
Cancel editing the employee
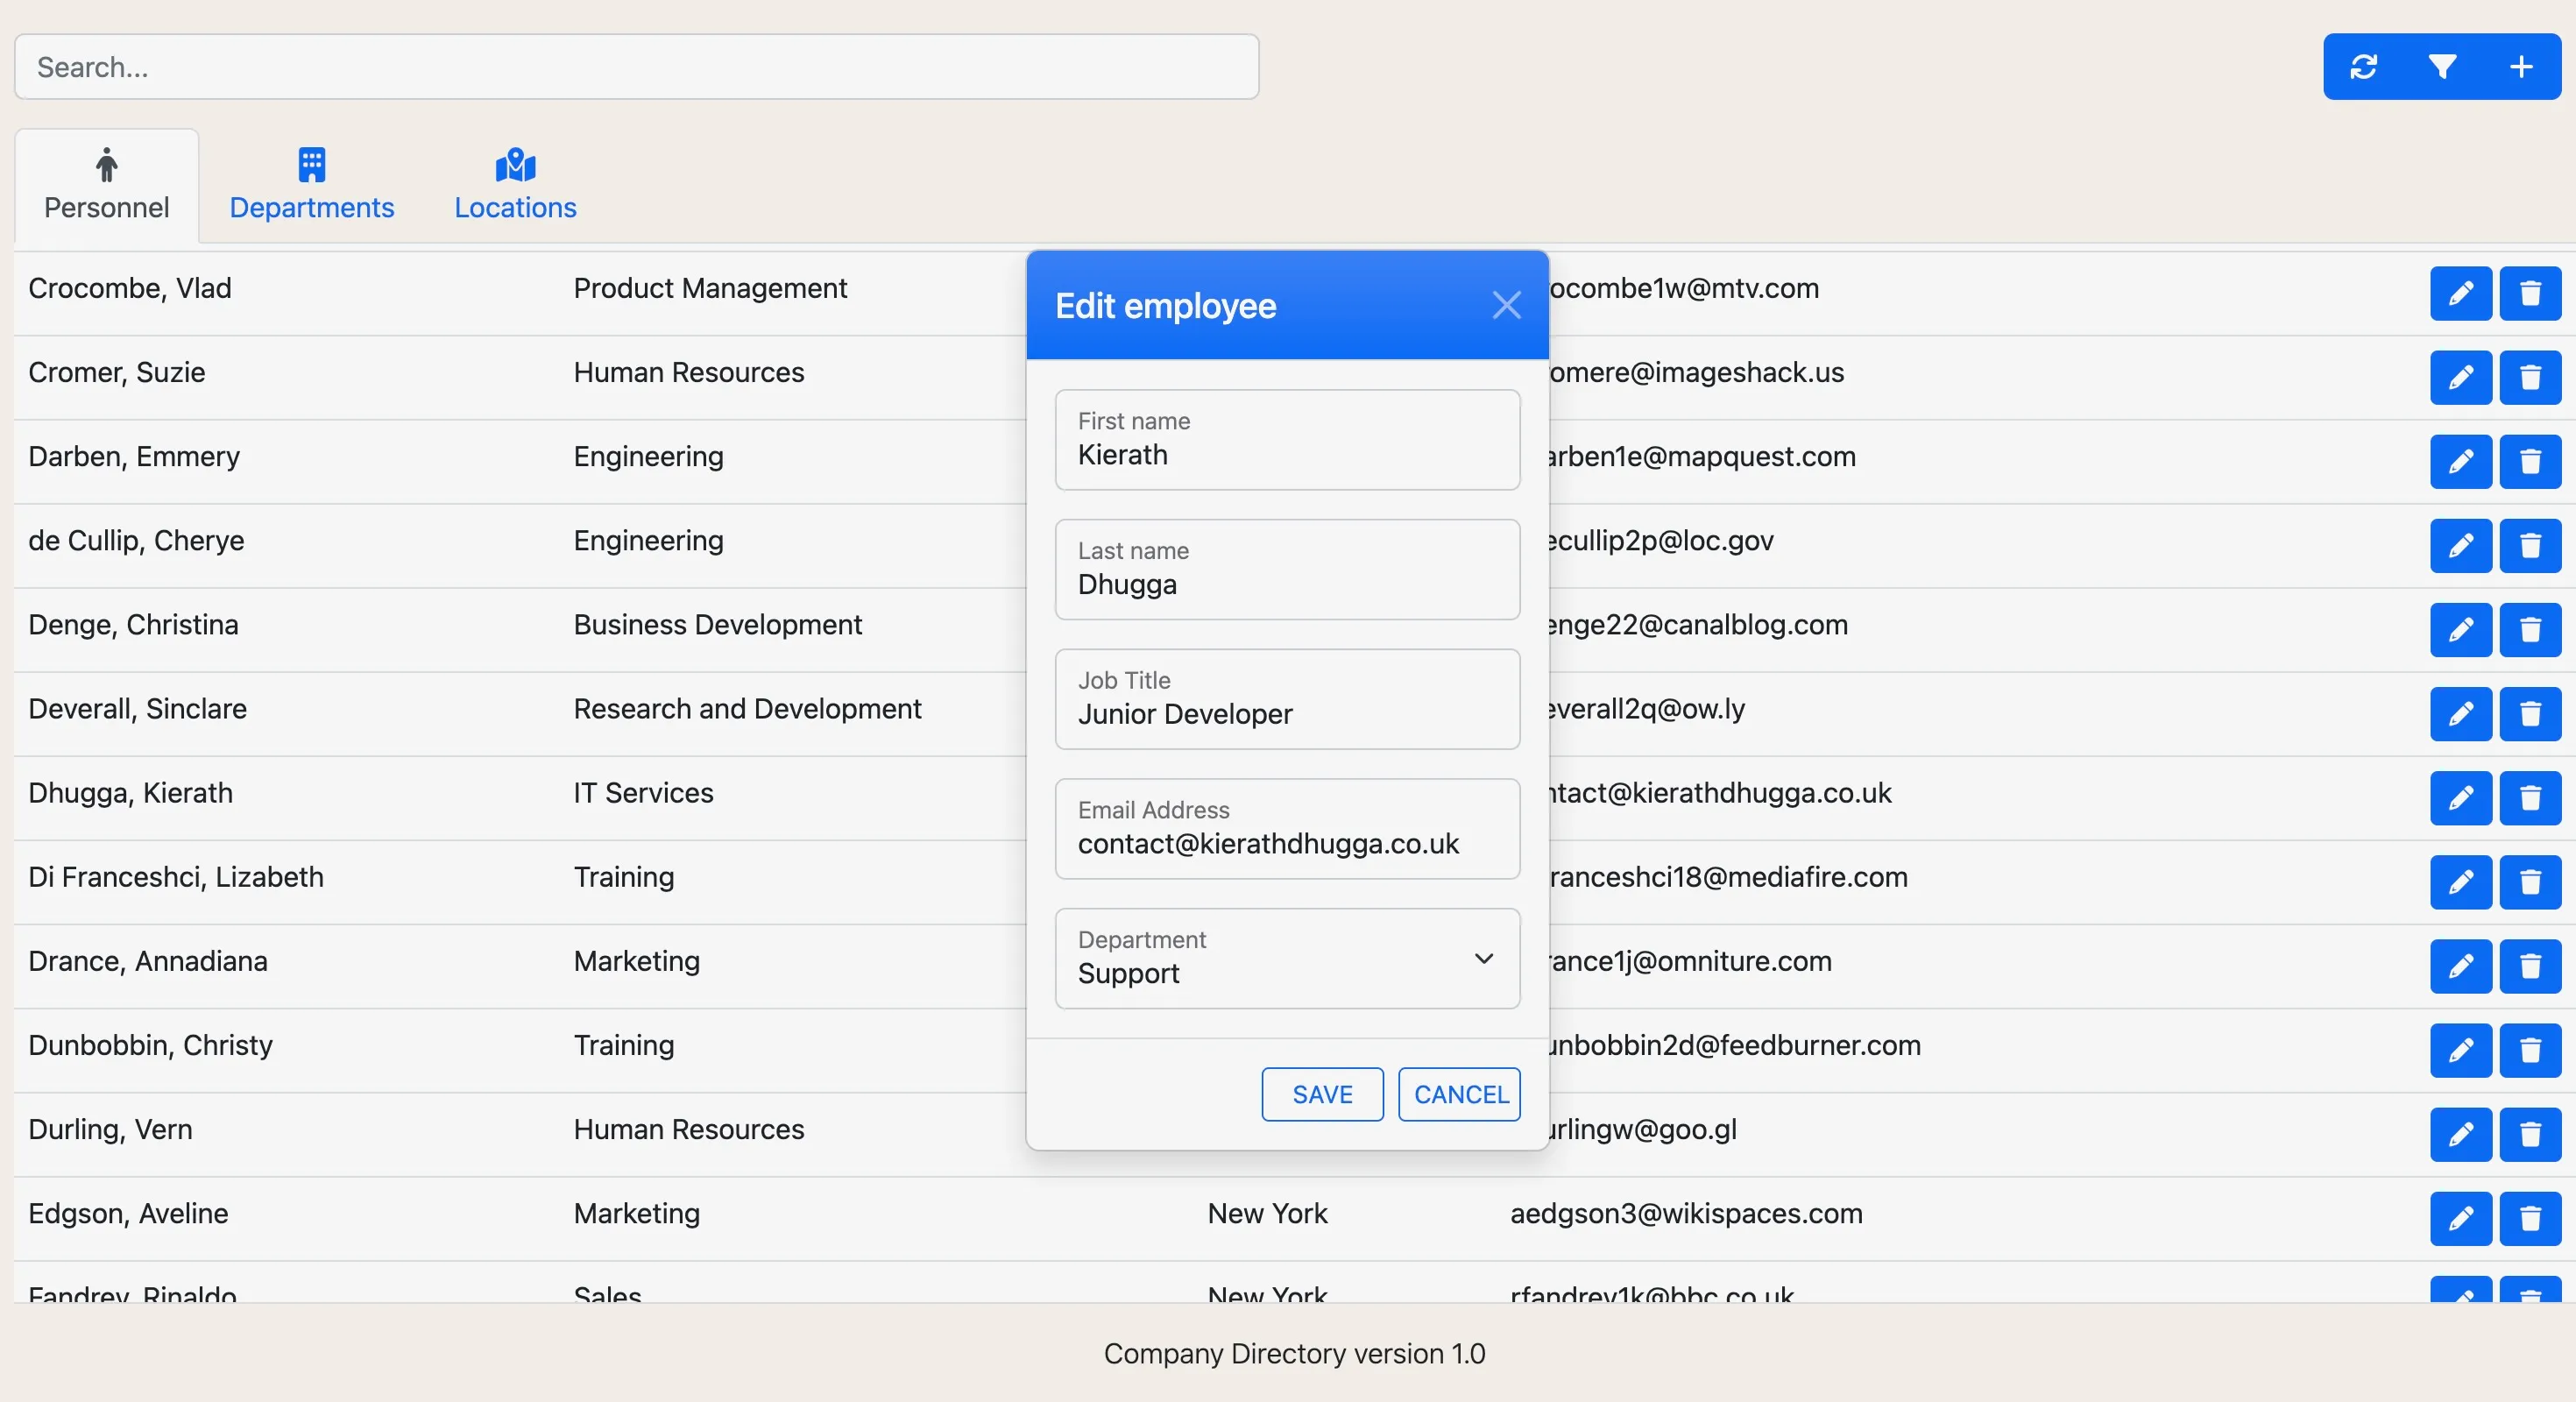(1459, 1094)
